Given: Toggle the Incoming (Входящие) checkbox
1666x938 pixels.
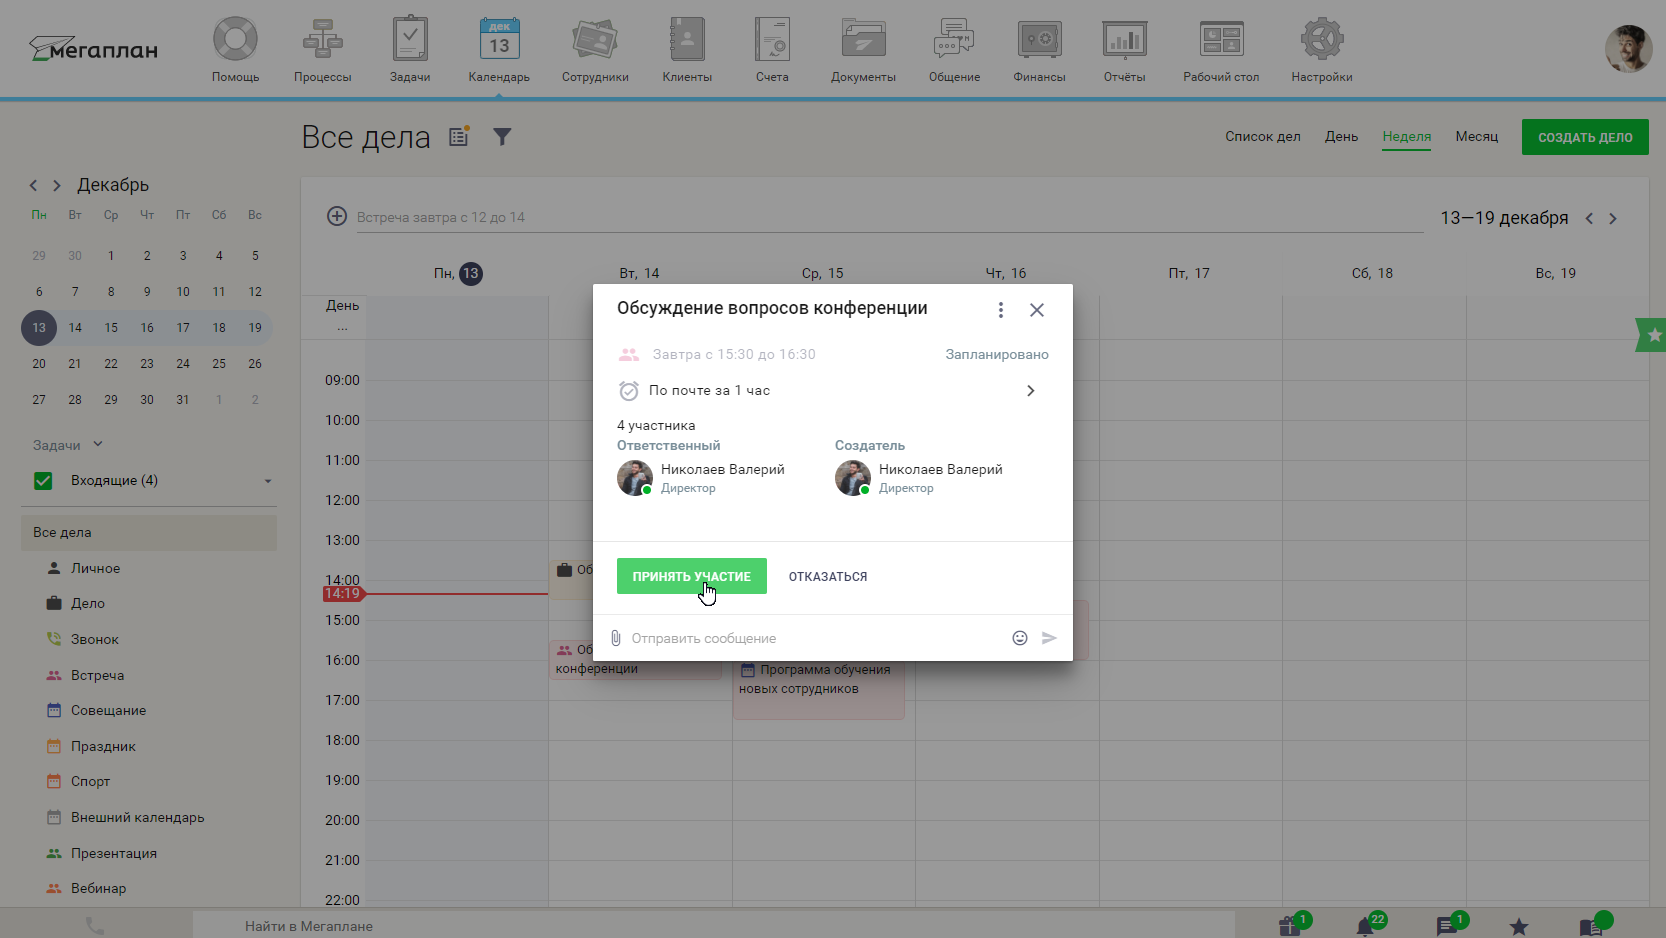Looking at the screenshot, I should pyautogui.click(x=43, y=481).
